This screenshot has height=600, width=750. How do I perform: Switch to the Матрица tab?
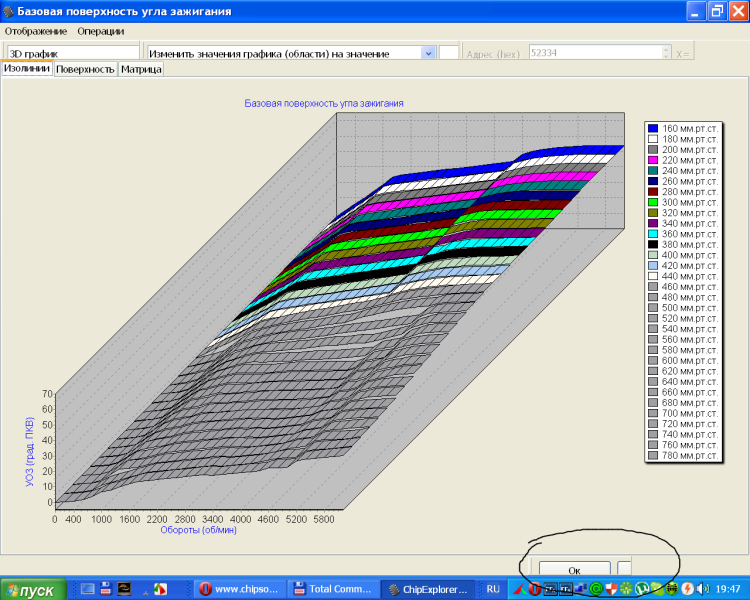point(141,70)
